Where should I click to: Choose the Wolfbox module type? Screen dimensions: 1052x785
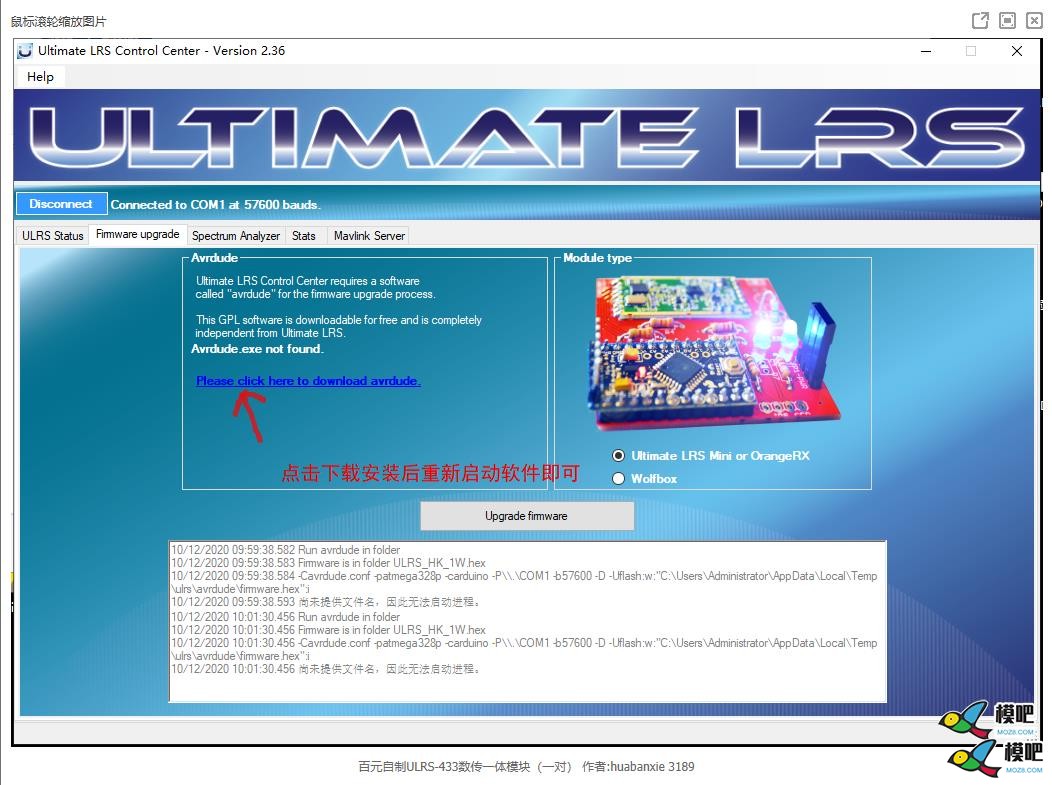click(644, 478)
